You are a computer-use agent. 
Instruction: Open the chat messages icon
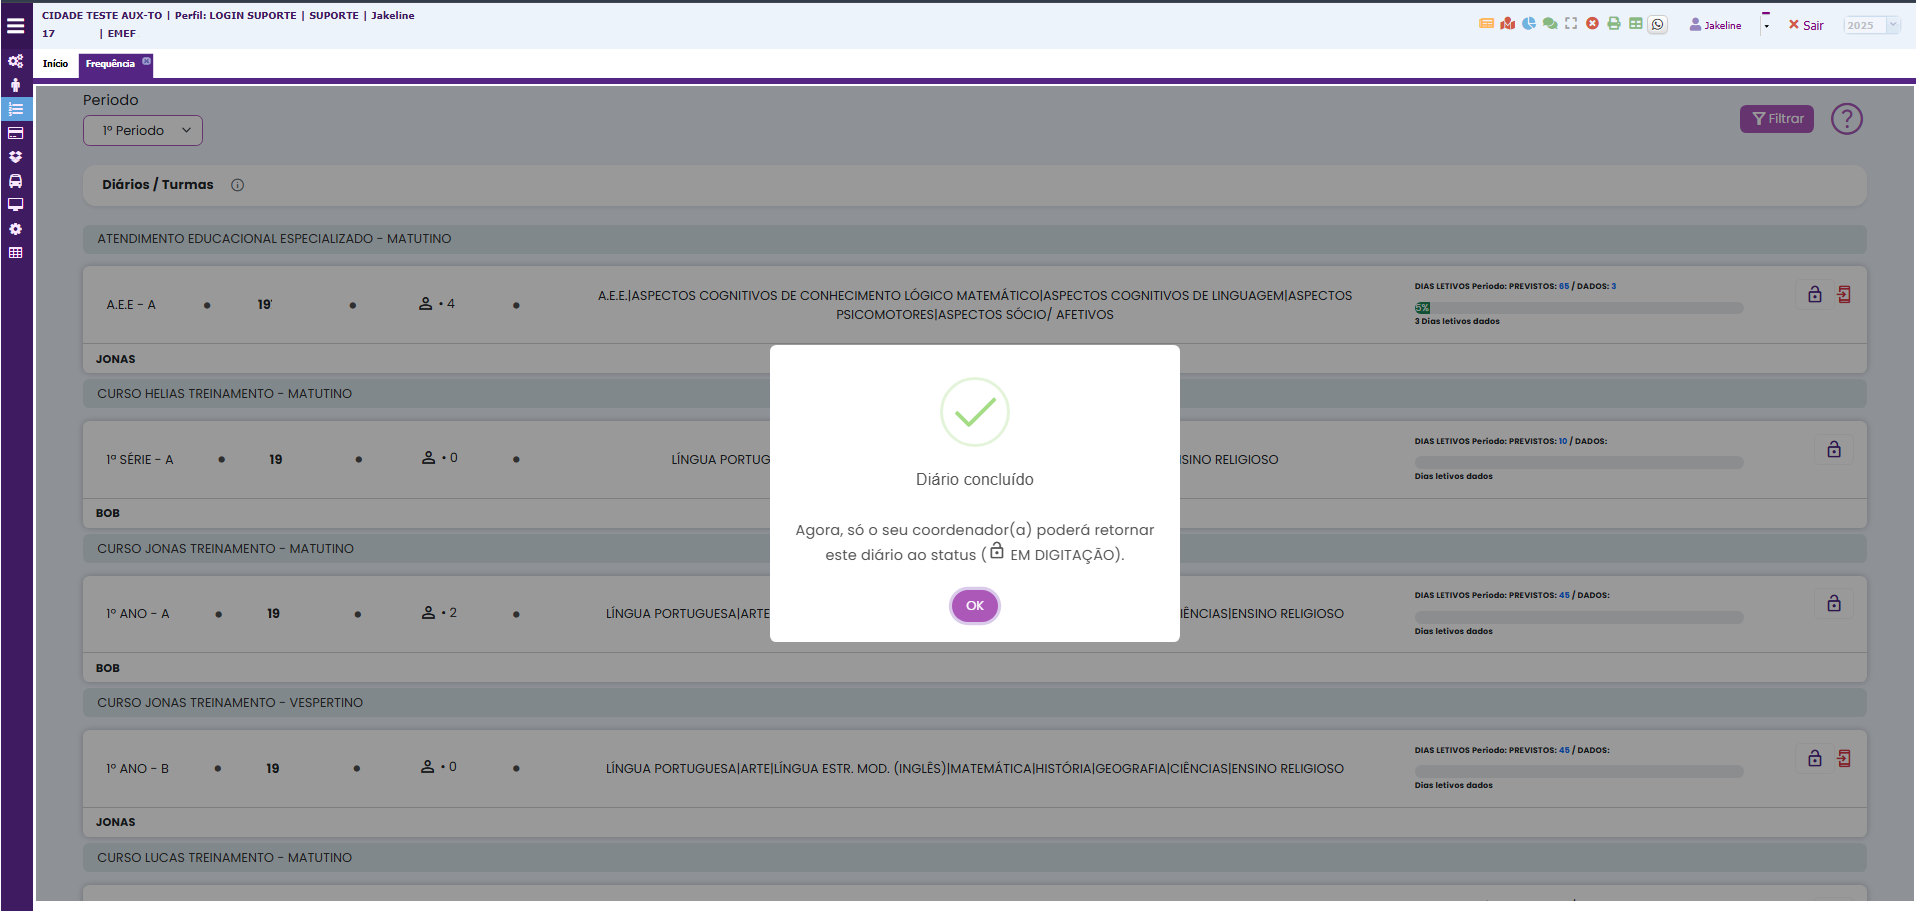pyautogui.click(x=1550, y=24)
